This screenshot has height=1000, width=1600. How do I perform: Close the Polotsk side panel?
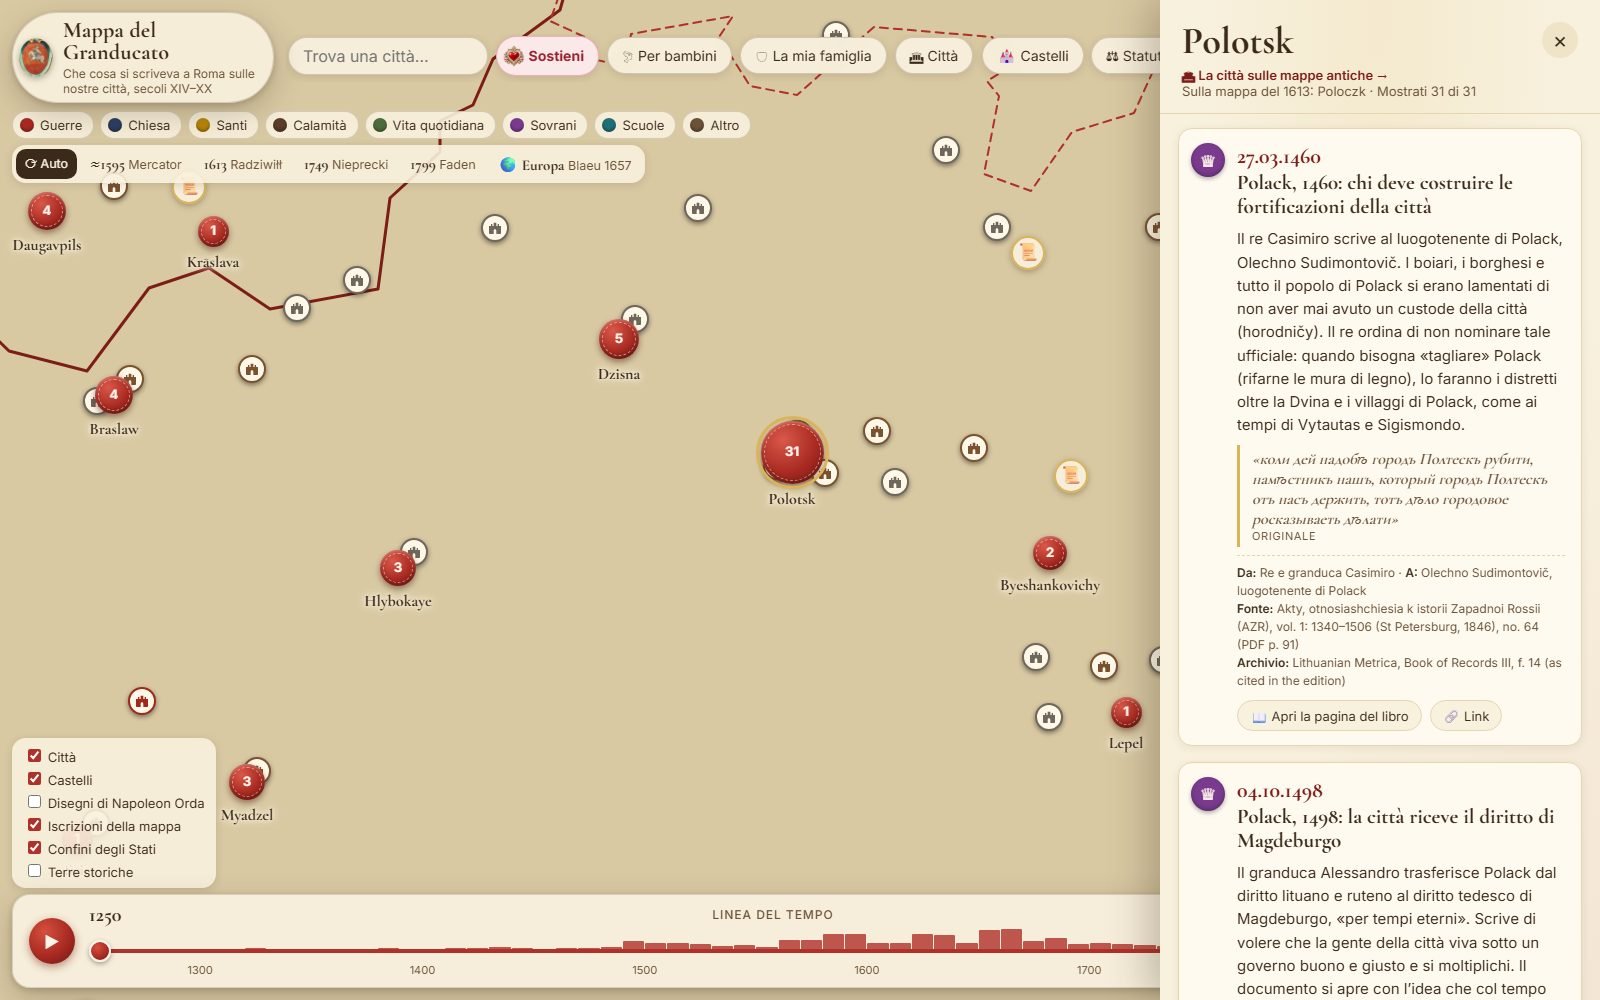1560,41
